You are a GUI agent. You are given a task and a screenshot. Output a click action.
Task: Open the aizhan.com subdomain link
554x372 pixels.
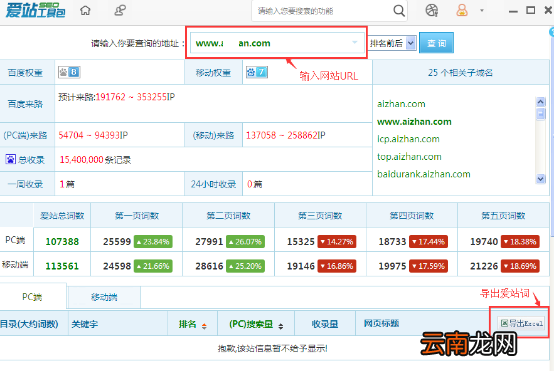click(x=401, y=104)
